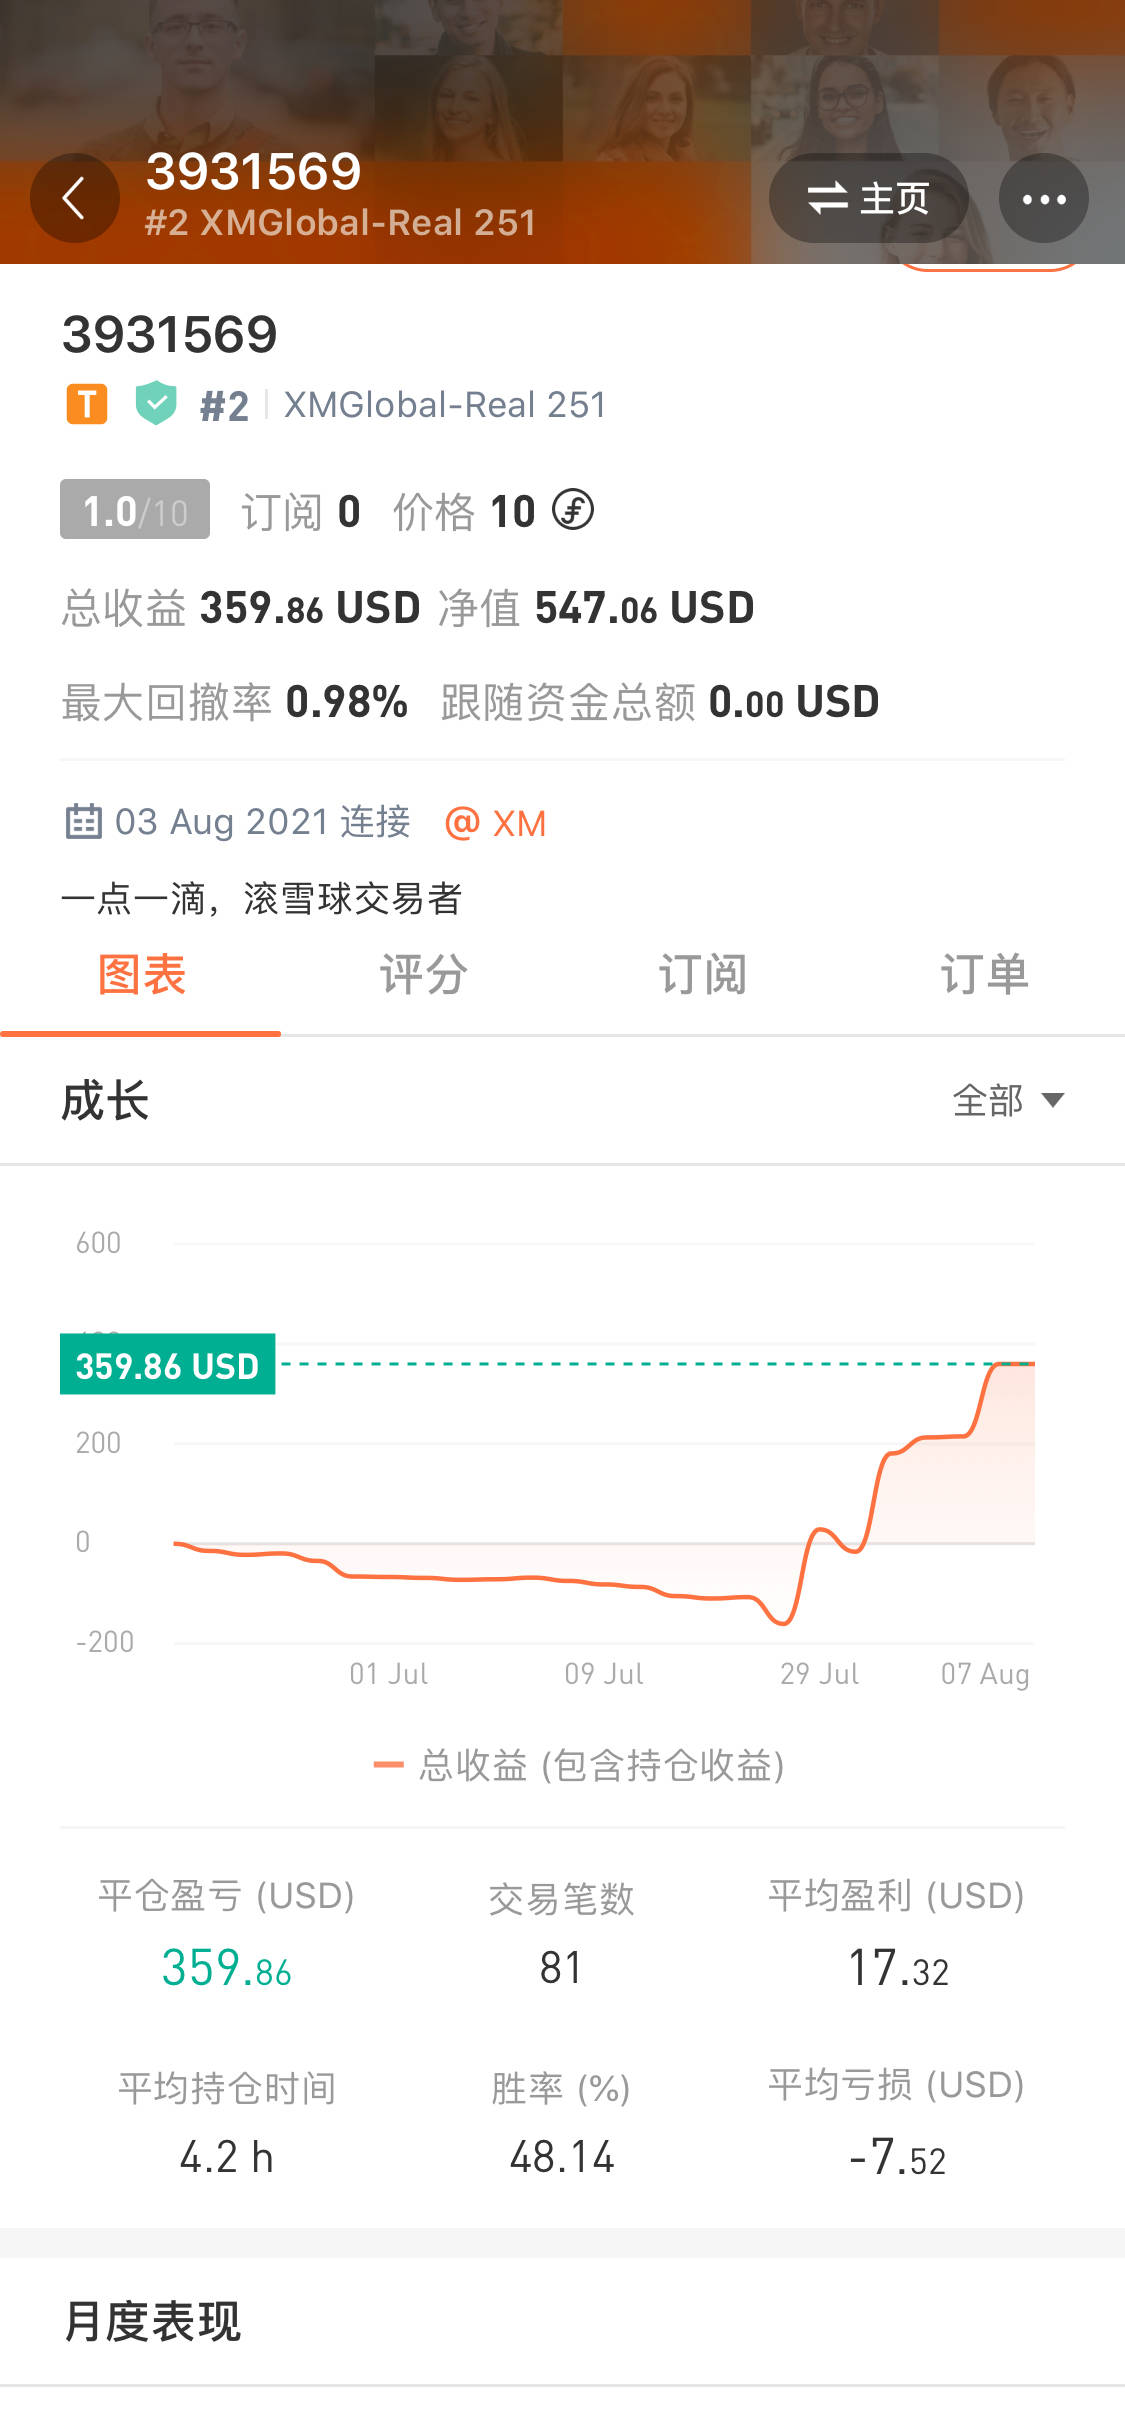
Task: Go to the 订单 tab
Action: (984, 975)
